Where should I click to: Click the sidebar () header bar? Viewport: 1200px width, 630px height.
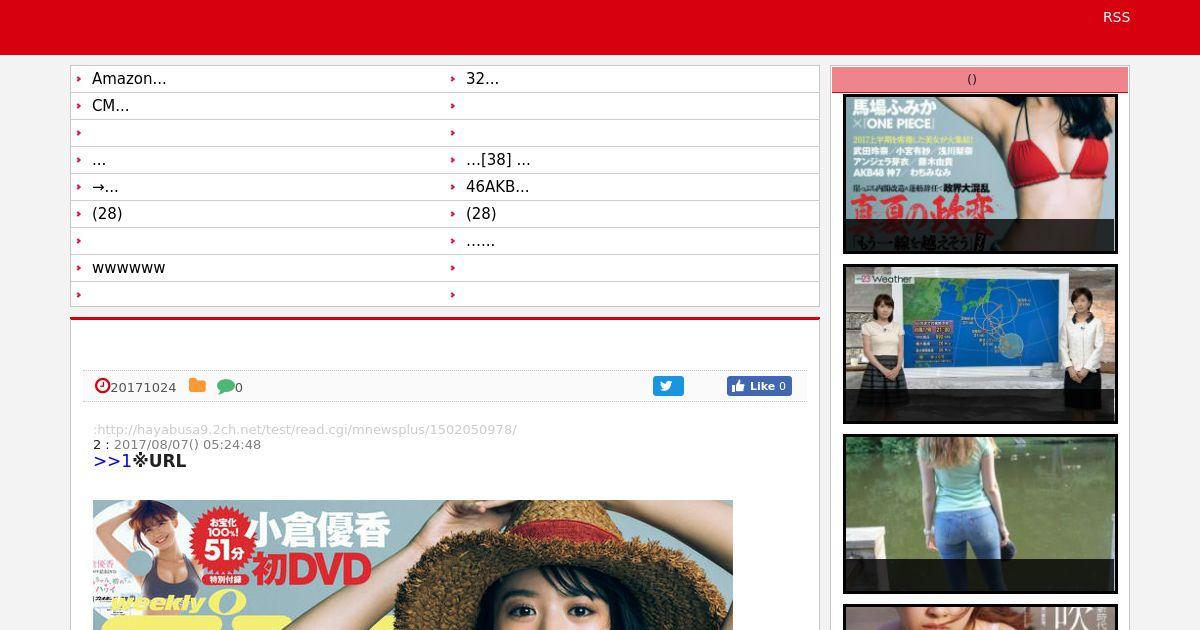coord(980,80)
